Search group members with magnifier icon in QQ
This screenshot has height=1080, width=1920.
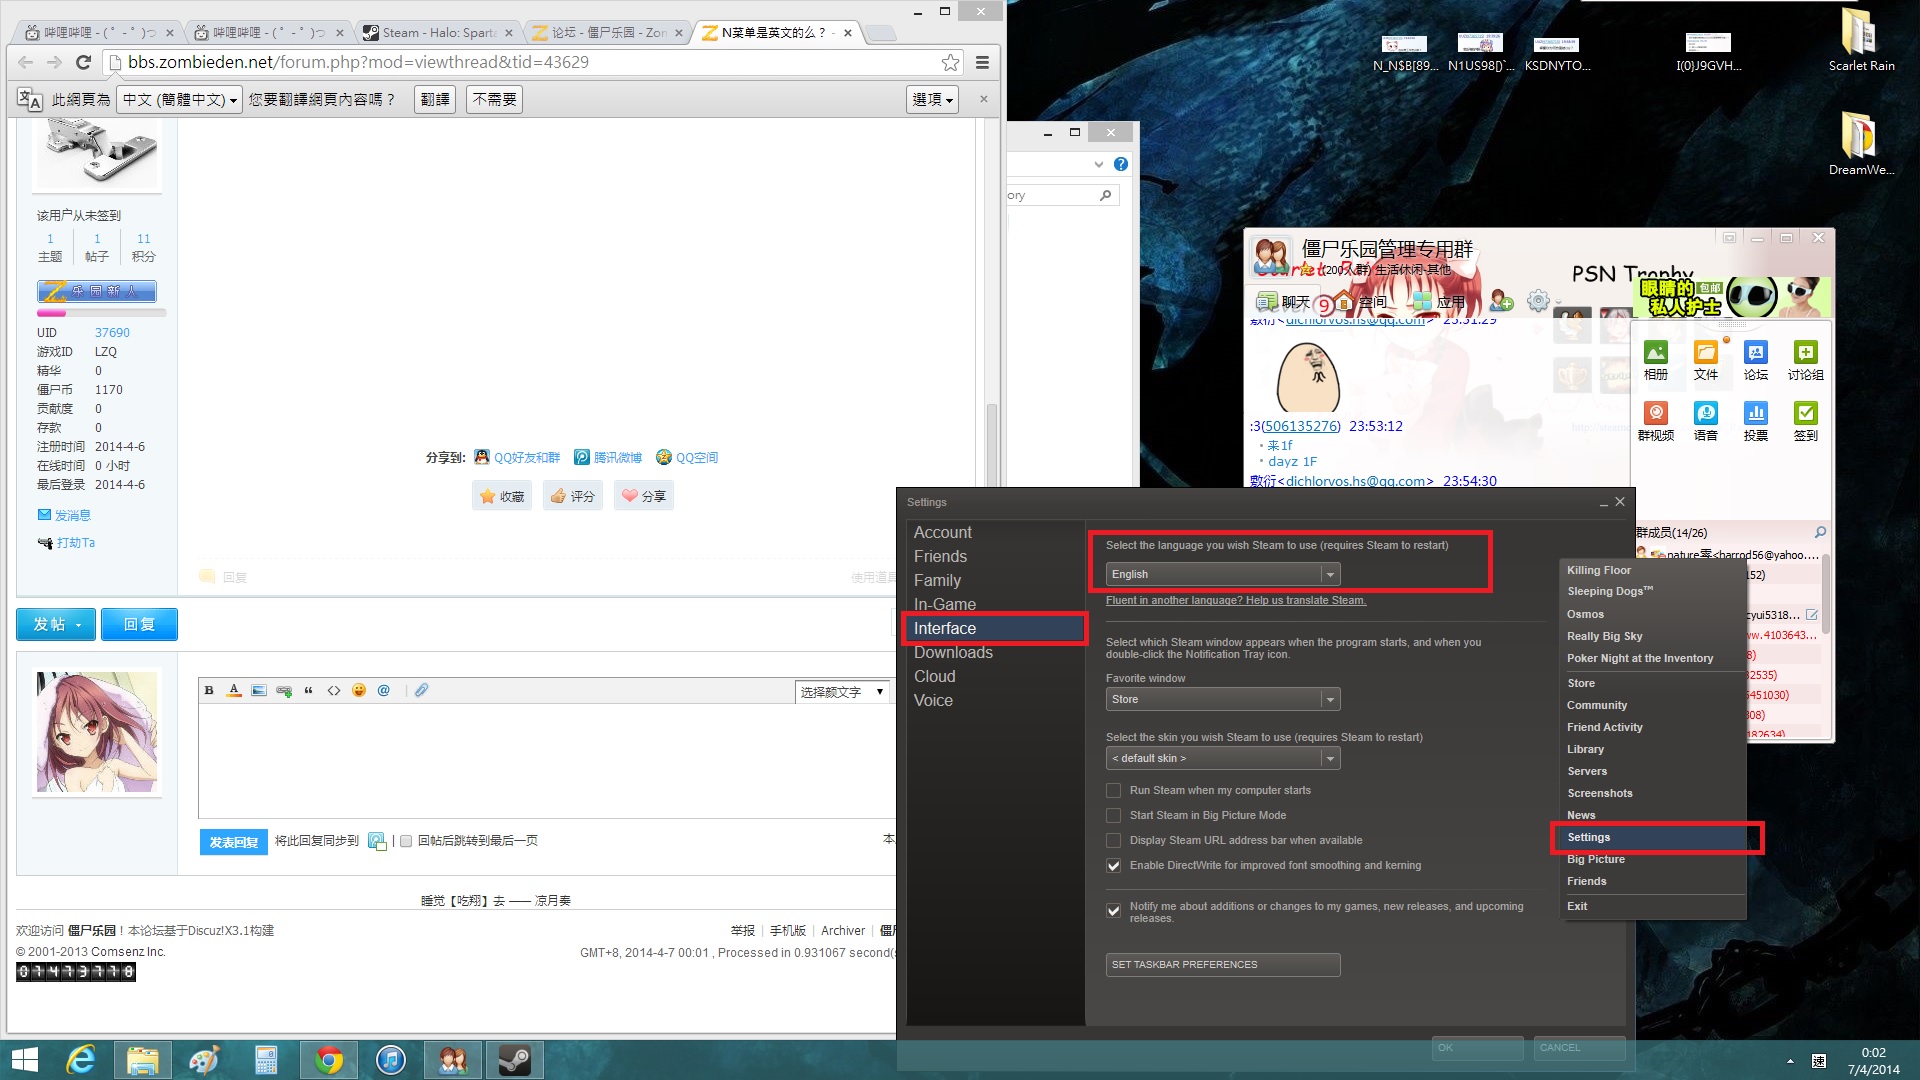click(x=1820, y=532)
